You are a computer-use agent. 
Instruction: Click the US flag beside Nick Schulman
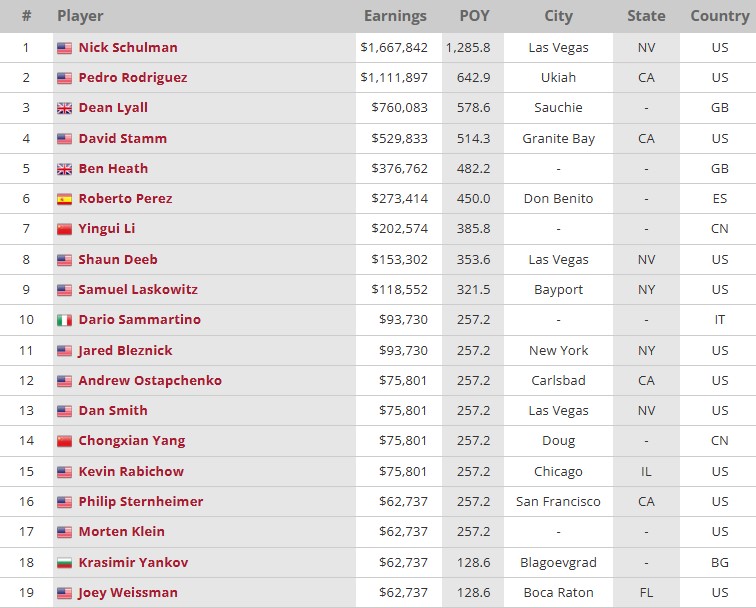64,48
